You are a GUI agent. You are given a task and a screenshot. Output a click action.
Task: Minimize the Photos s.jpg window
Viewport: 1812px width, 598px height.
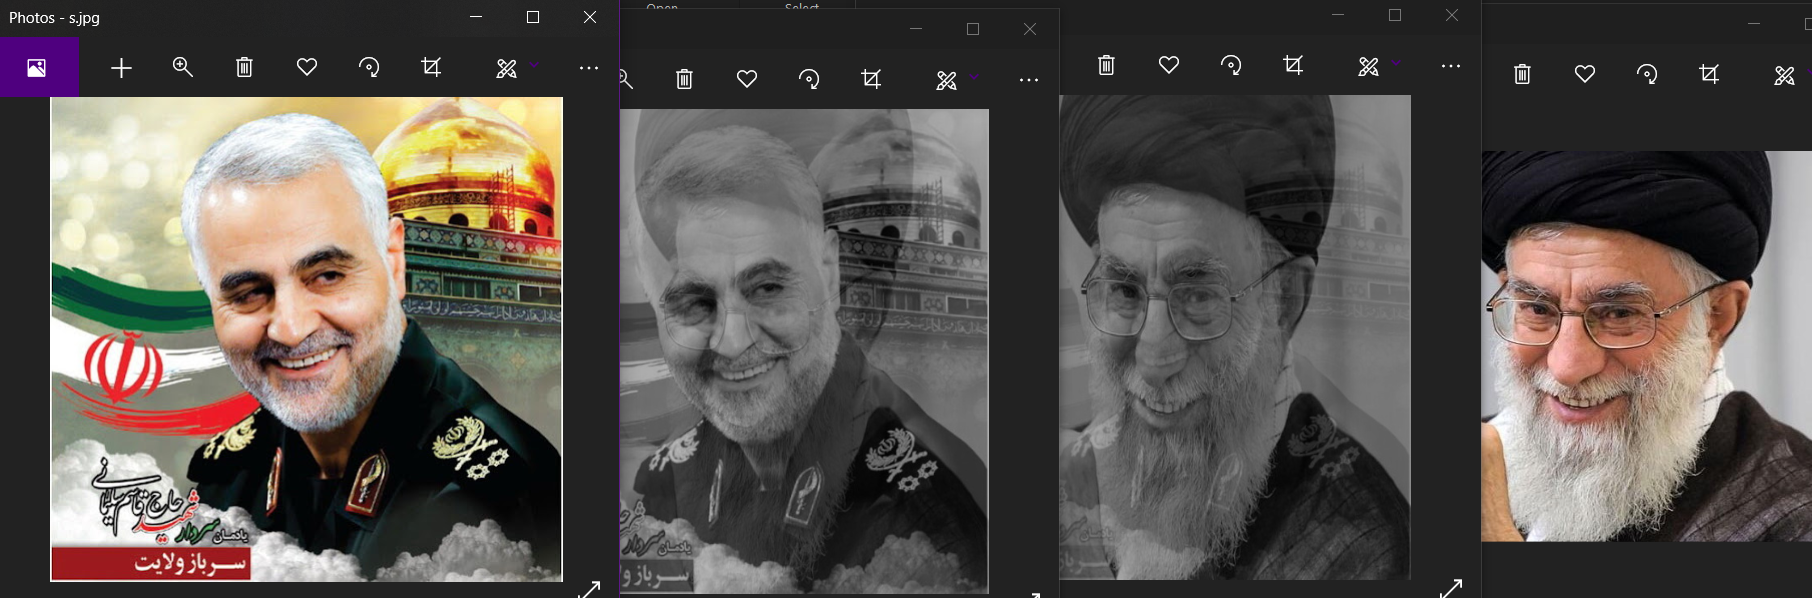[476, 17]
